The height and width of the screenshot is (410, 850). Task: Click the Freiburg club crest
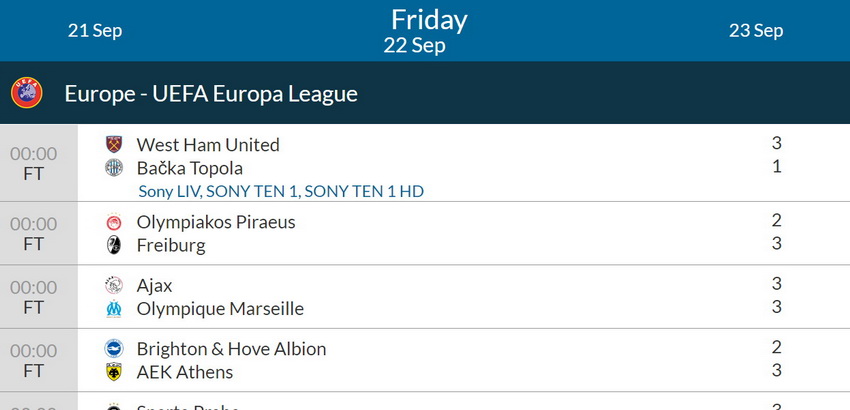[114, 245]
